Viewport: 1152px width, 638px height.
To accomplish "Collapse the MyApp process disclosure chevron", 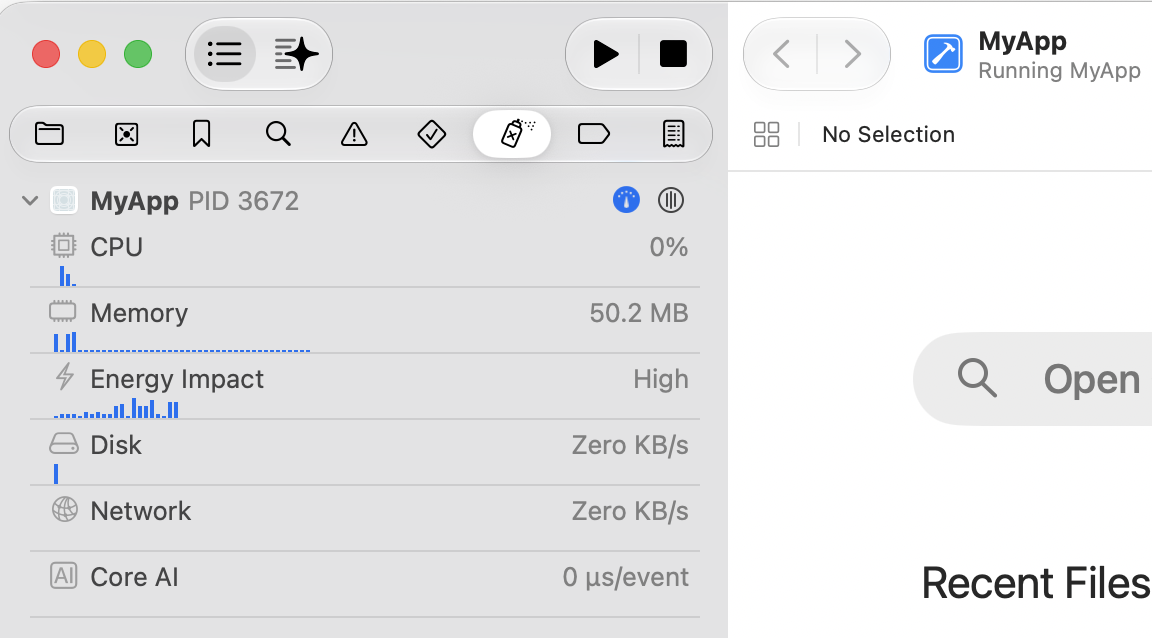I will click(x=30, y=200).
